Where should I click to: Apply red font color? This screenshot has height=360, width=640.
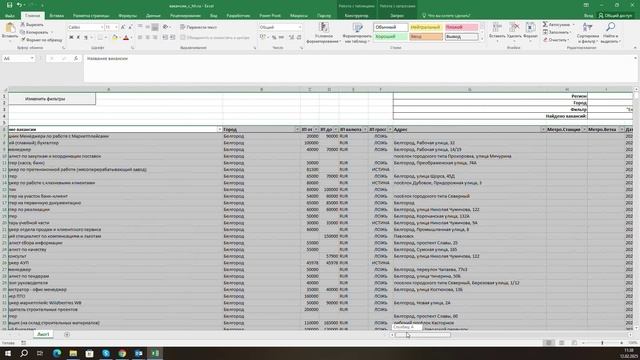(126, 38)
